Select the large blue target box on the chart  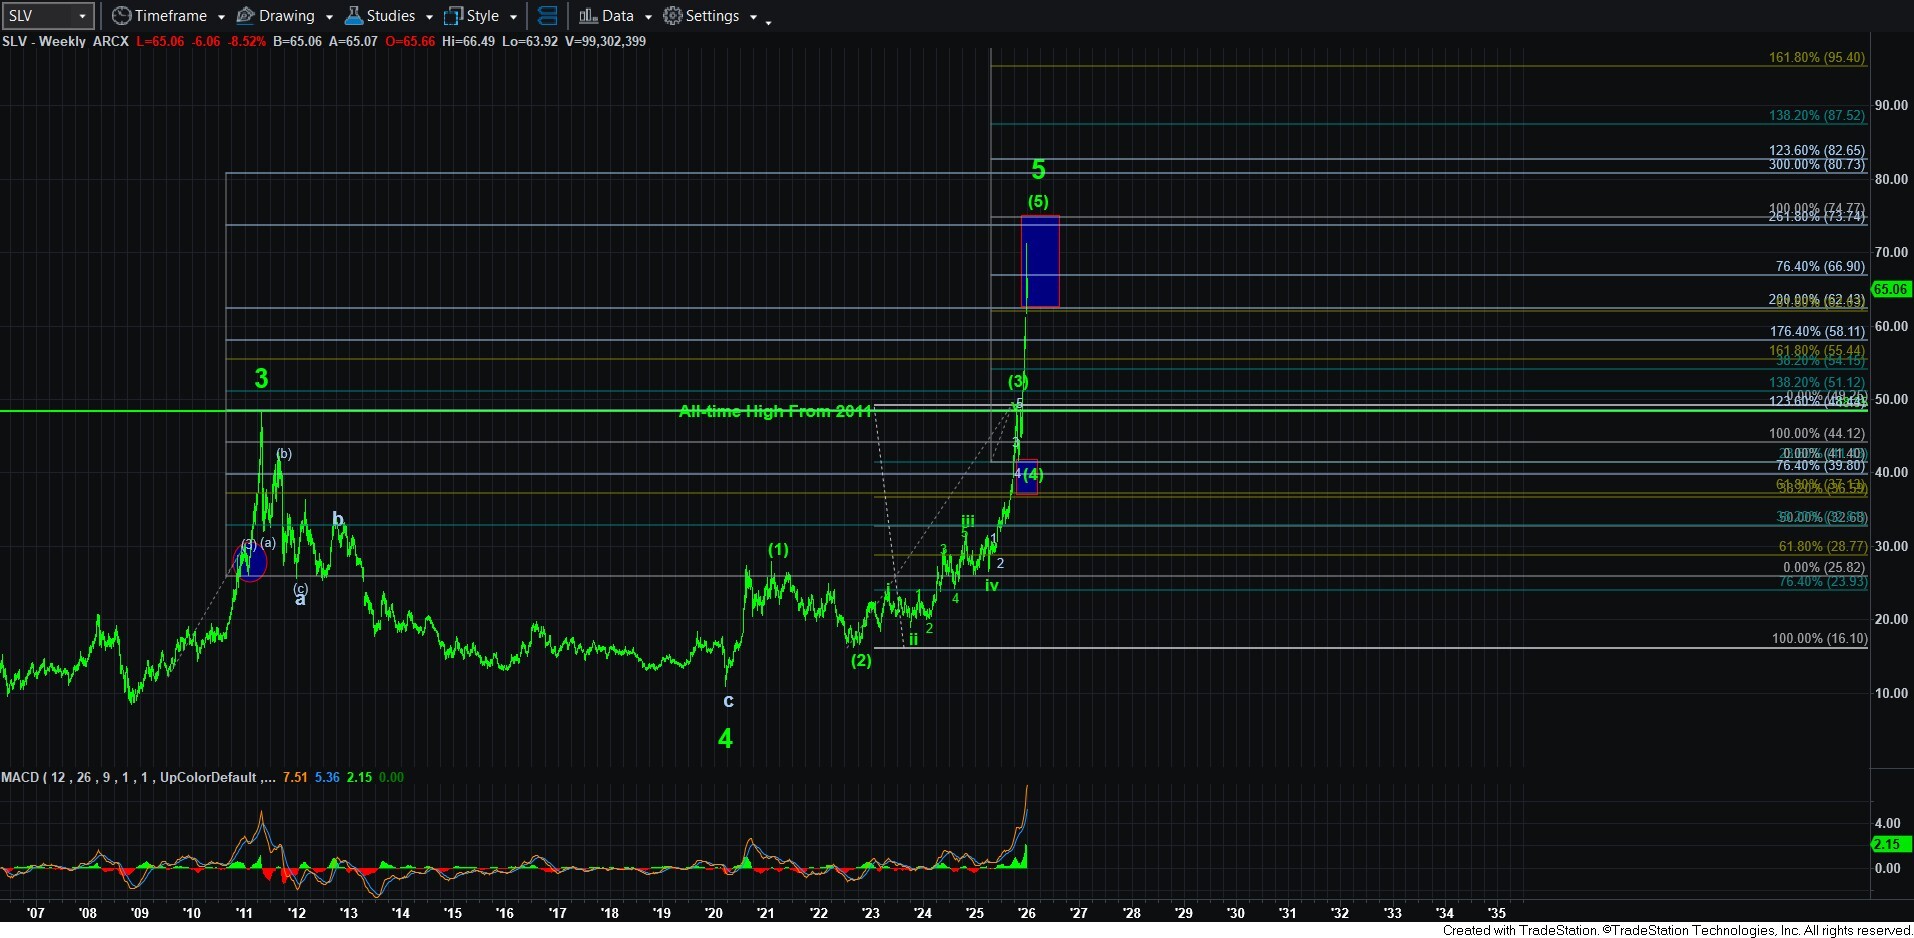tap(1040, 261)
